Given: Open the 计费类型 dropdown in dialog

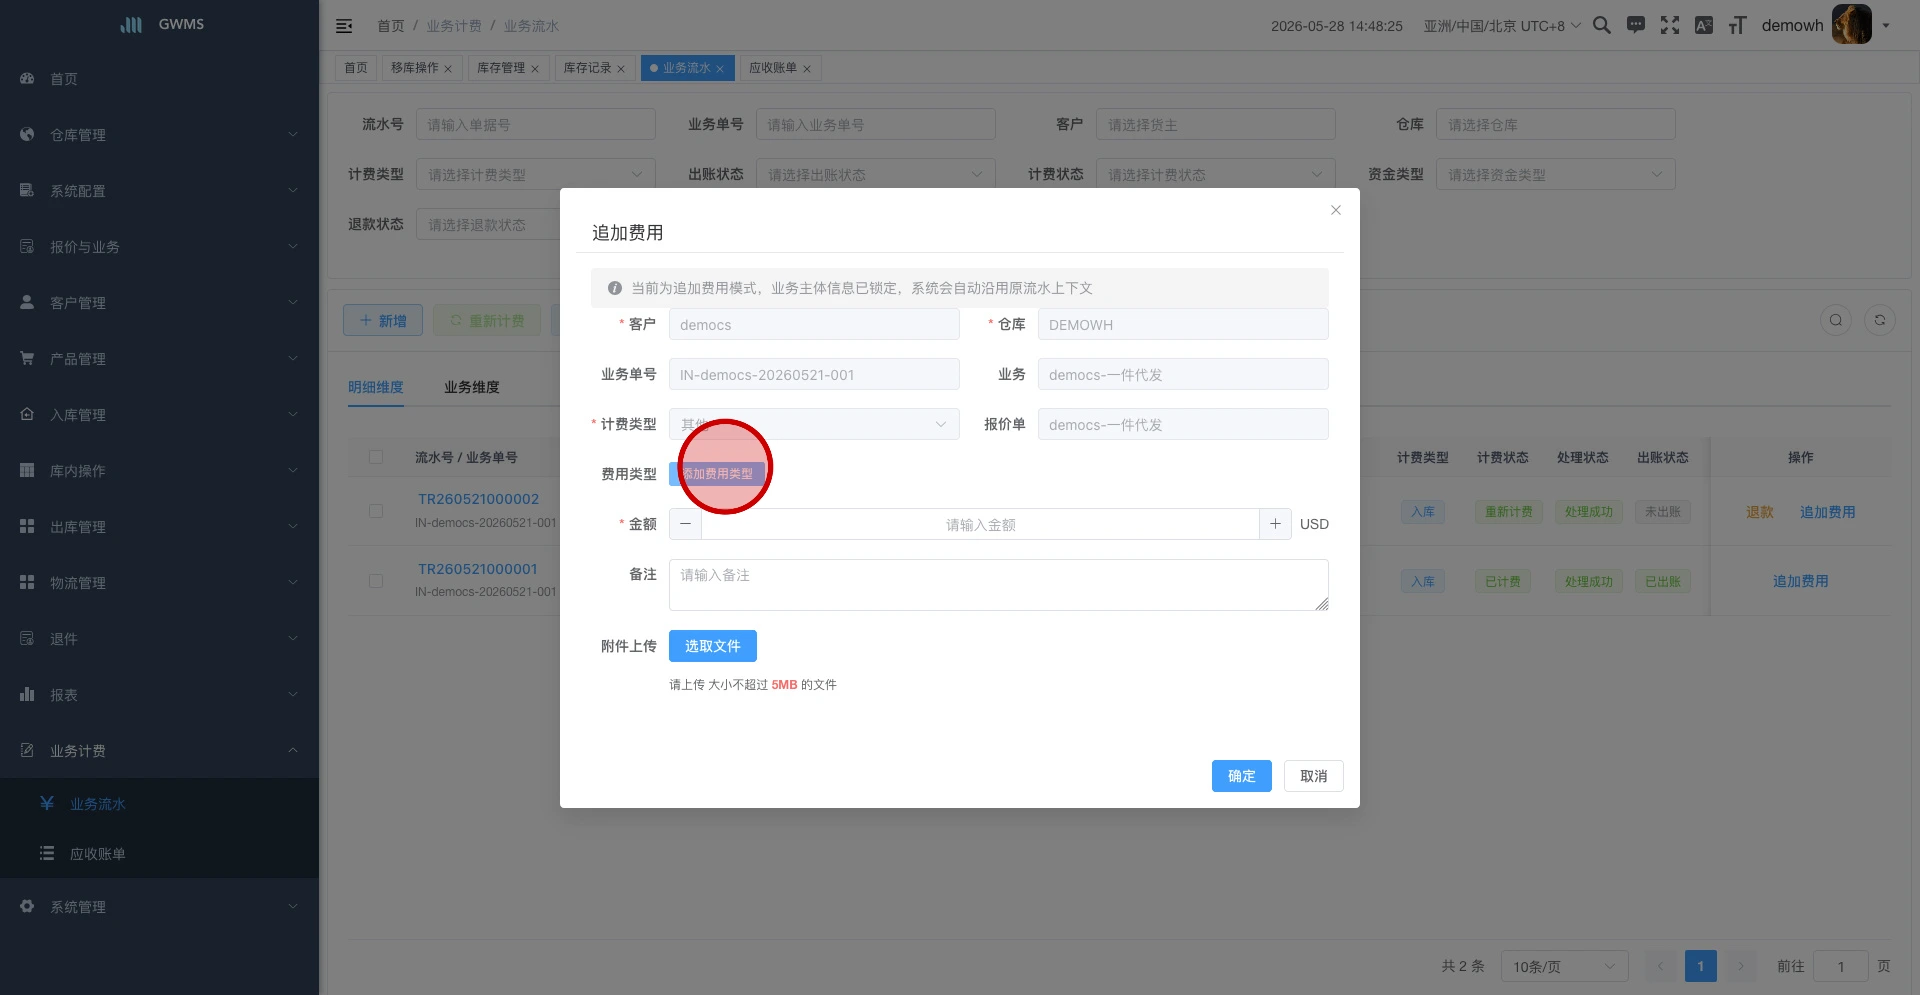Looking at the screenshot, I should 814,424.
